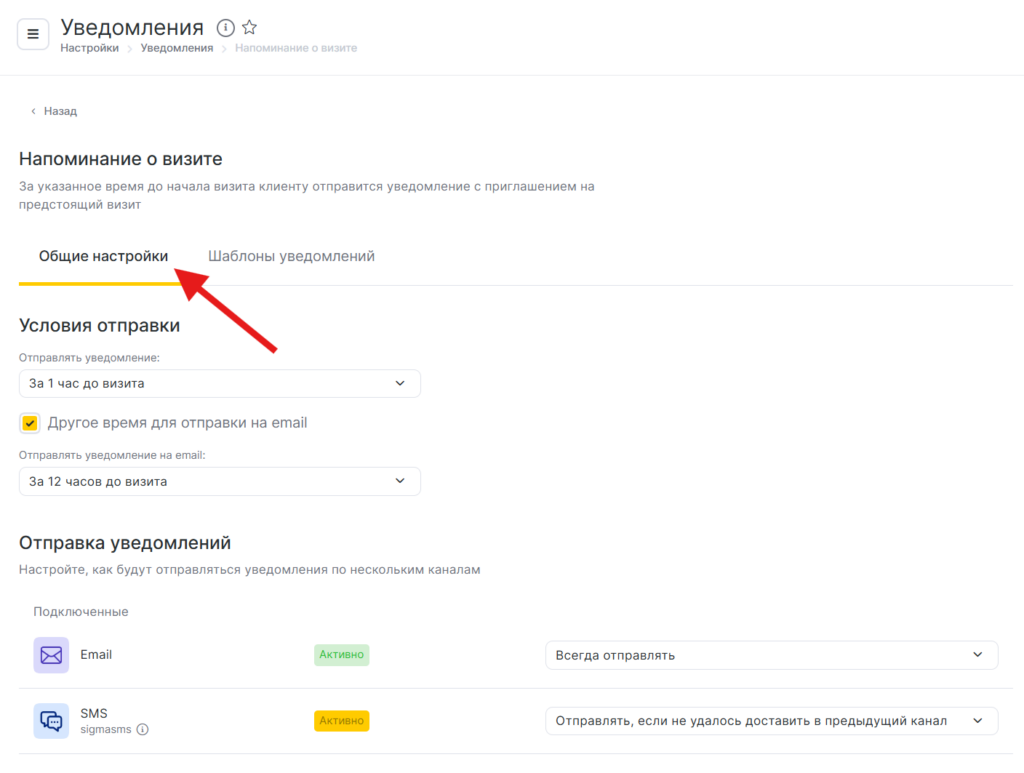Click the SMS chat bubbles icon
The width and height of the screenshot is (1024, 773).
(x=51, y=720)
